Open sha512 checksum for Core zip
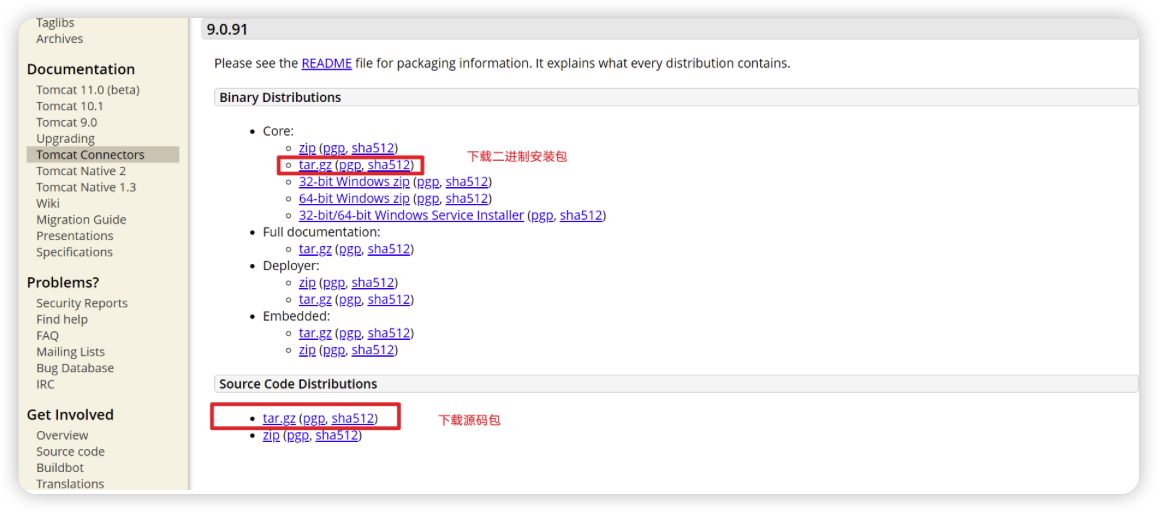Screen dimensions: 1157x512 coord(373,148)
